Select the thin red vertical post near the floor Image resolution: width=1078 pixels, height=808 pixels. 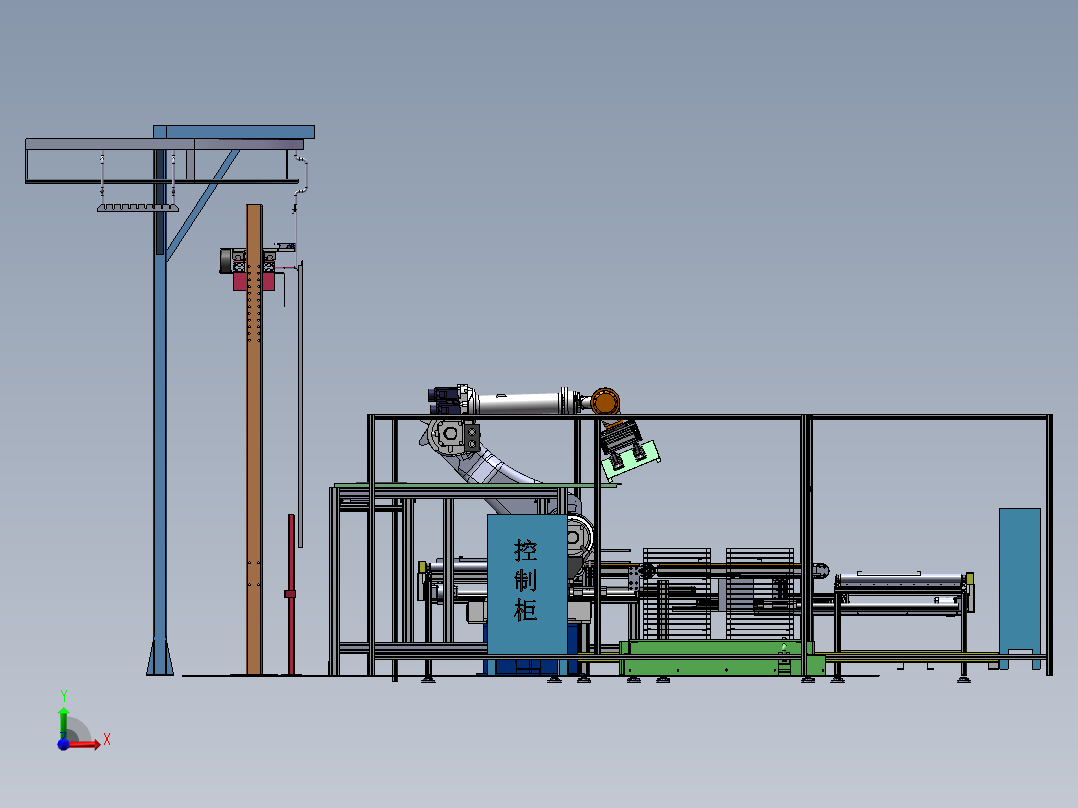pos(291,594)
